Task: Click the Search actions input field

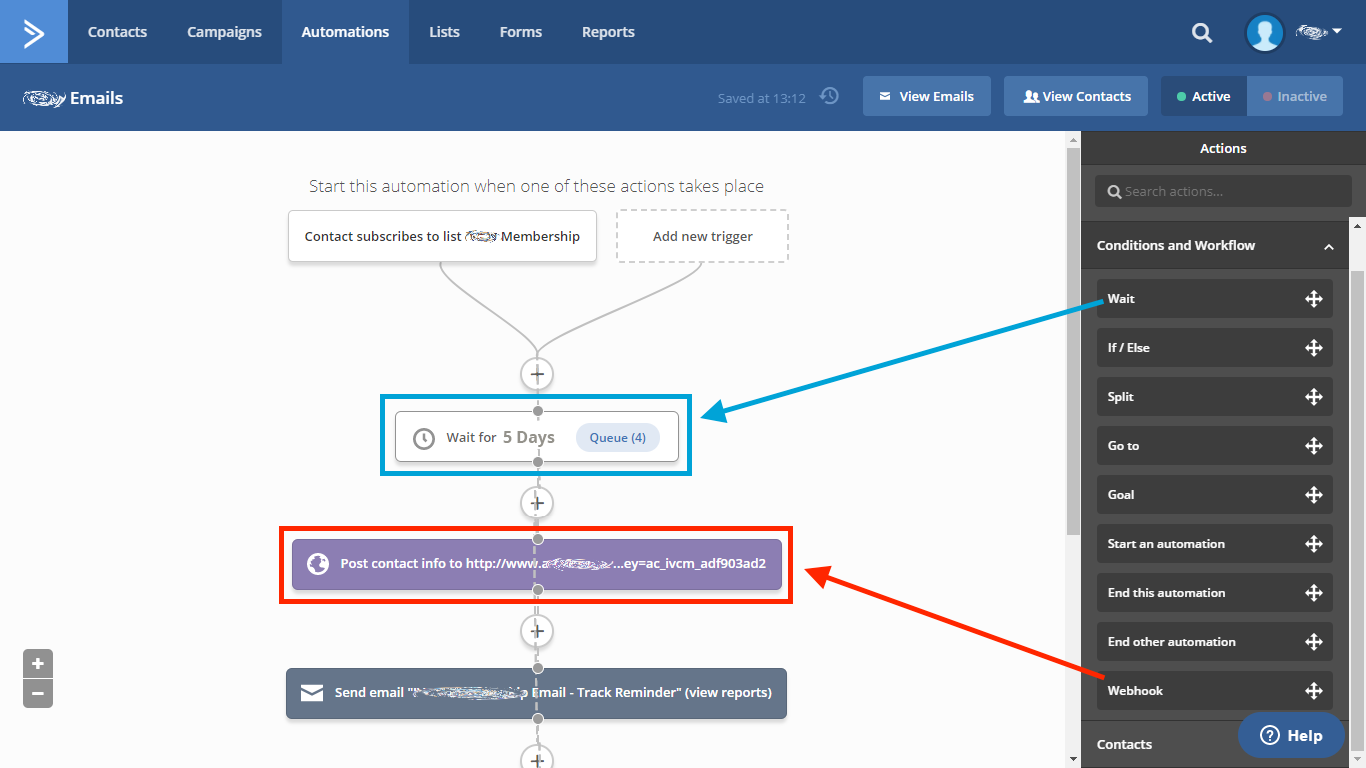Action: tap(1223, 191)
